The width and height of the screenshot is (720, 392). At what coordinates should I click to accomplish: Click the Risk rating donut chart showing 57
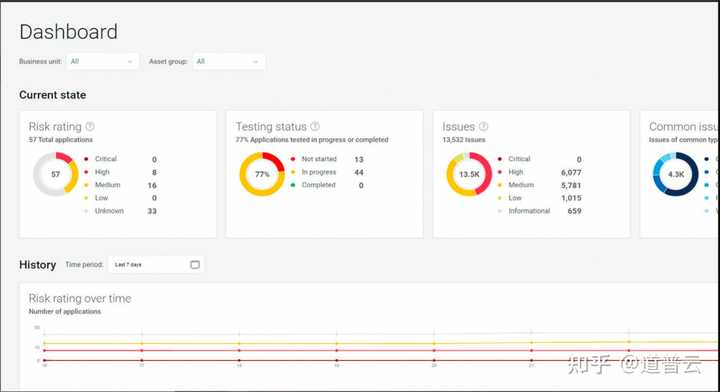pos(56,174)
